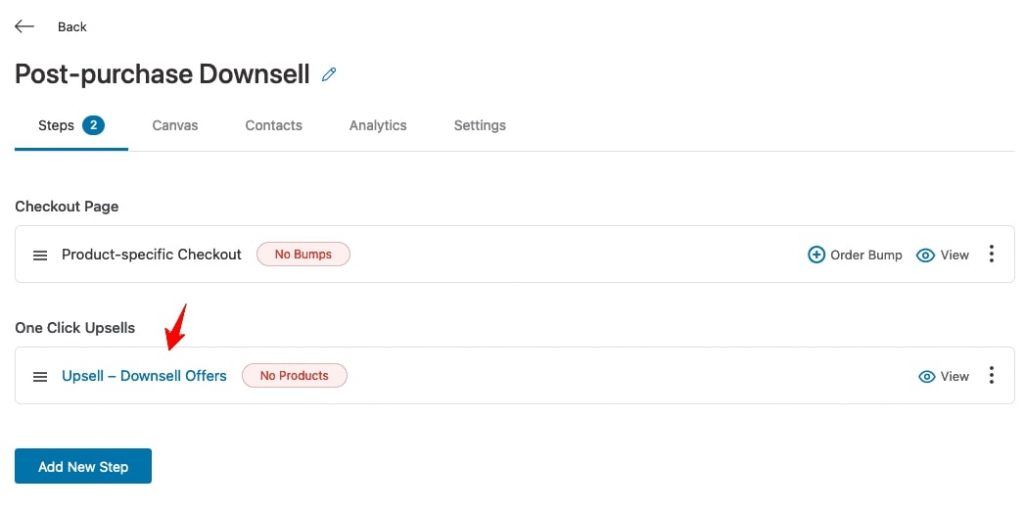Click the plus icon beside Order Bump
This screenshot has height=512, width=1024.
816,255
